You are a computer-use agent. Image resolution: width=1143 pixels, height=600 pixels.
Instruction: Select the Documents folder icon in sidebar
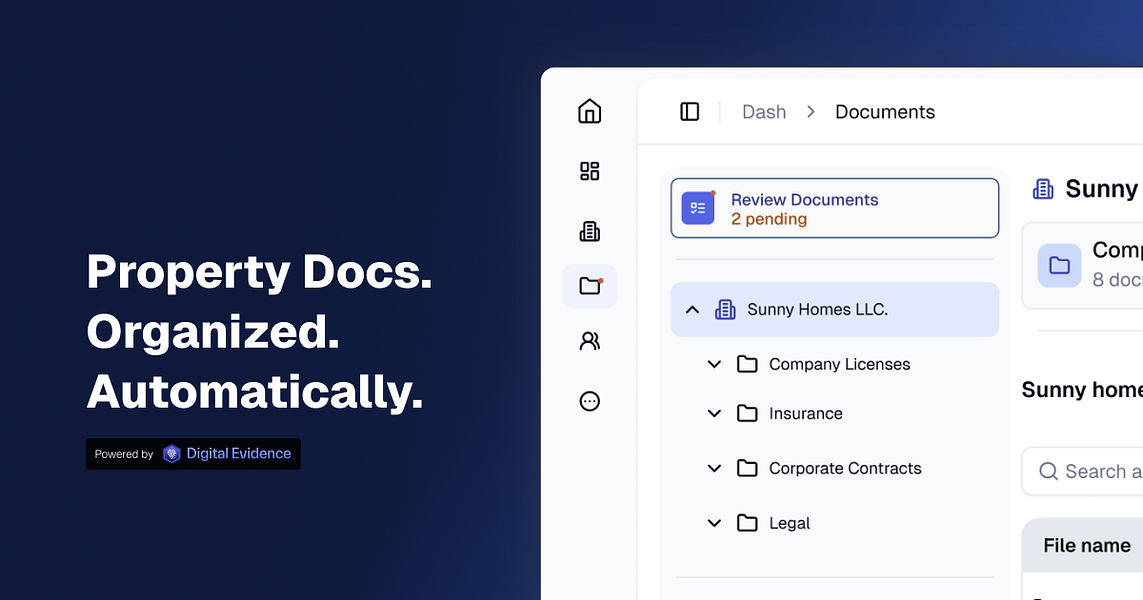click(590, 286)
